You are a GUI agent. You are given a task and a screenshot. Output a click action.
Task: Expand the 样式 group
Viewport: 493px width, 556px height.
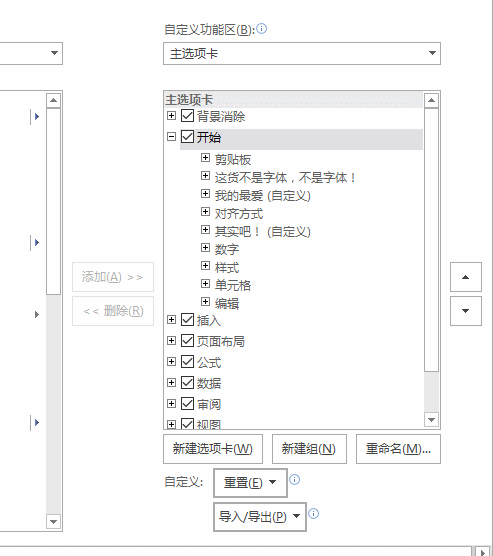point(205,266)
